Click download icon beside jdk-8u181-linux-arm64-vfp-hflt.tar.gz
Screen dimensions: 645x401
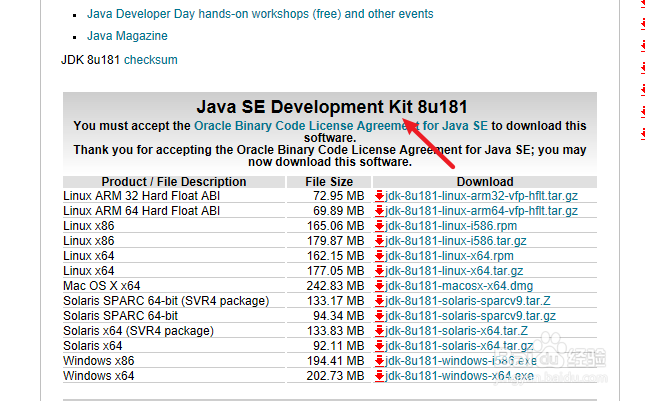379,211
